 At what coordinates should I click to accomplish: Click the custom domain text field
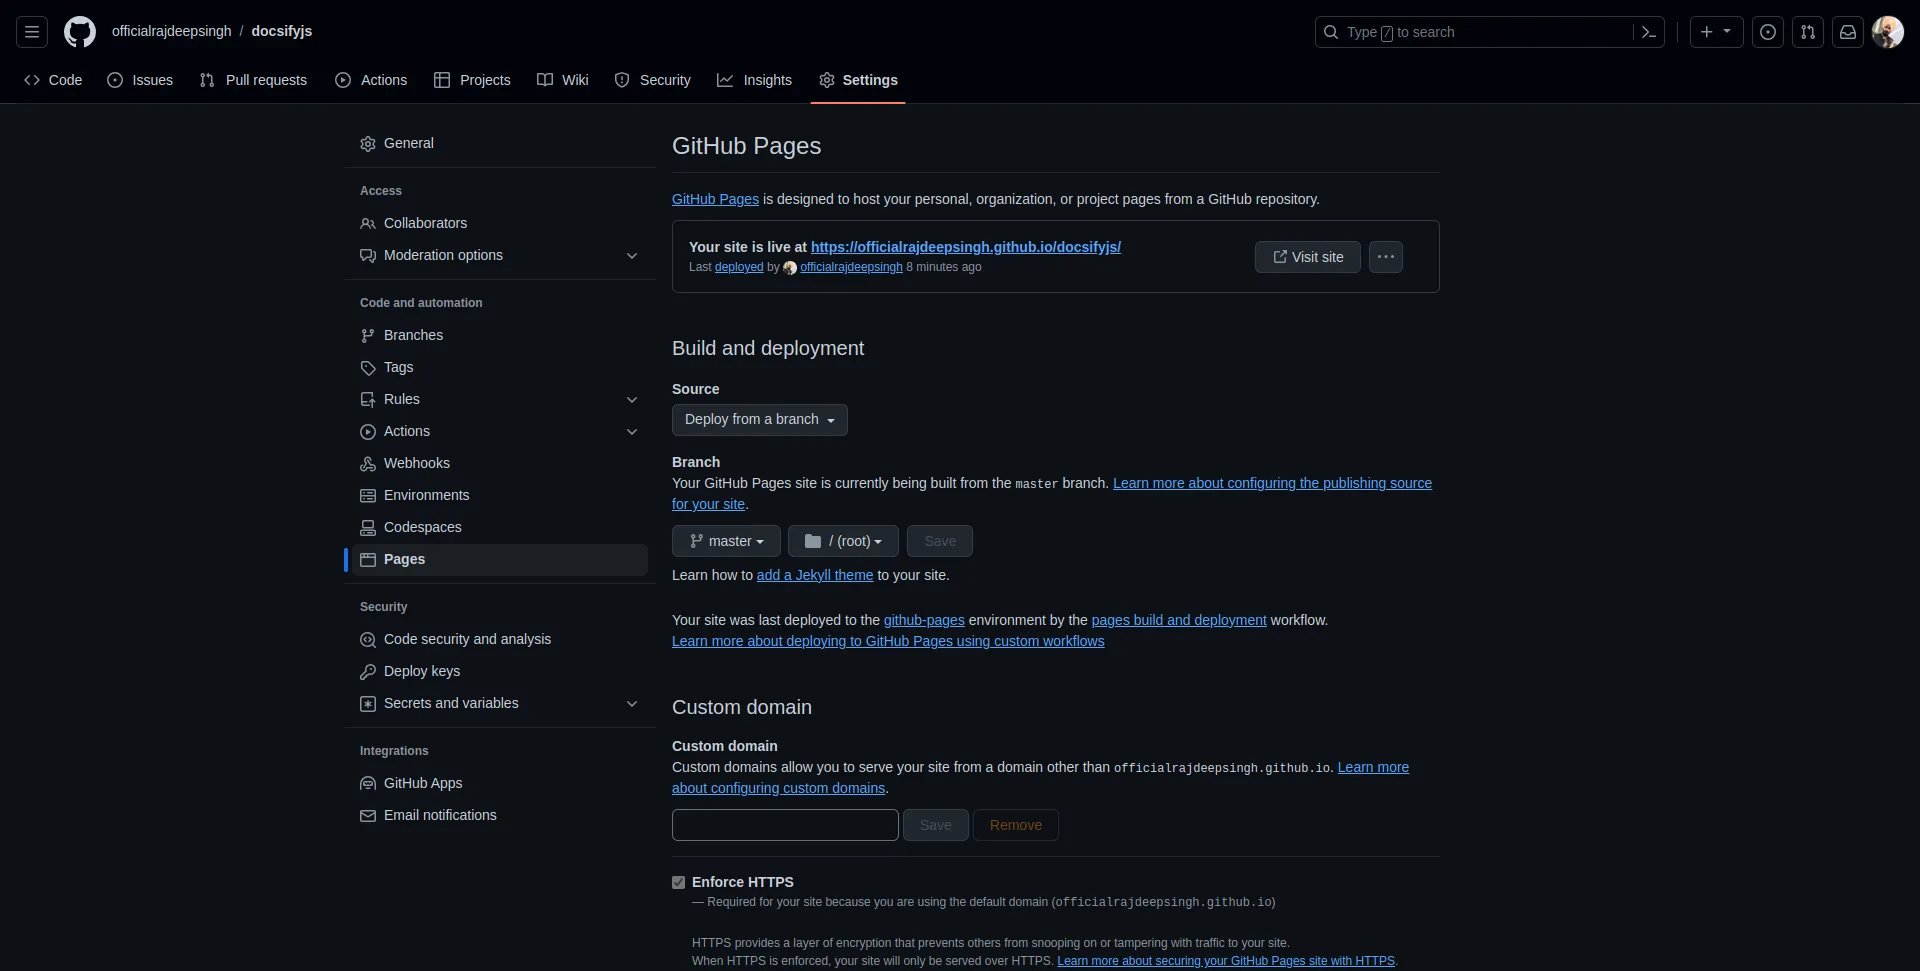(785, 825)
